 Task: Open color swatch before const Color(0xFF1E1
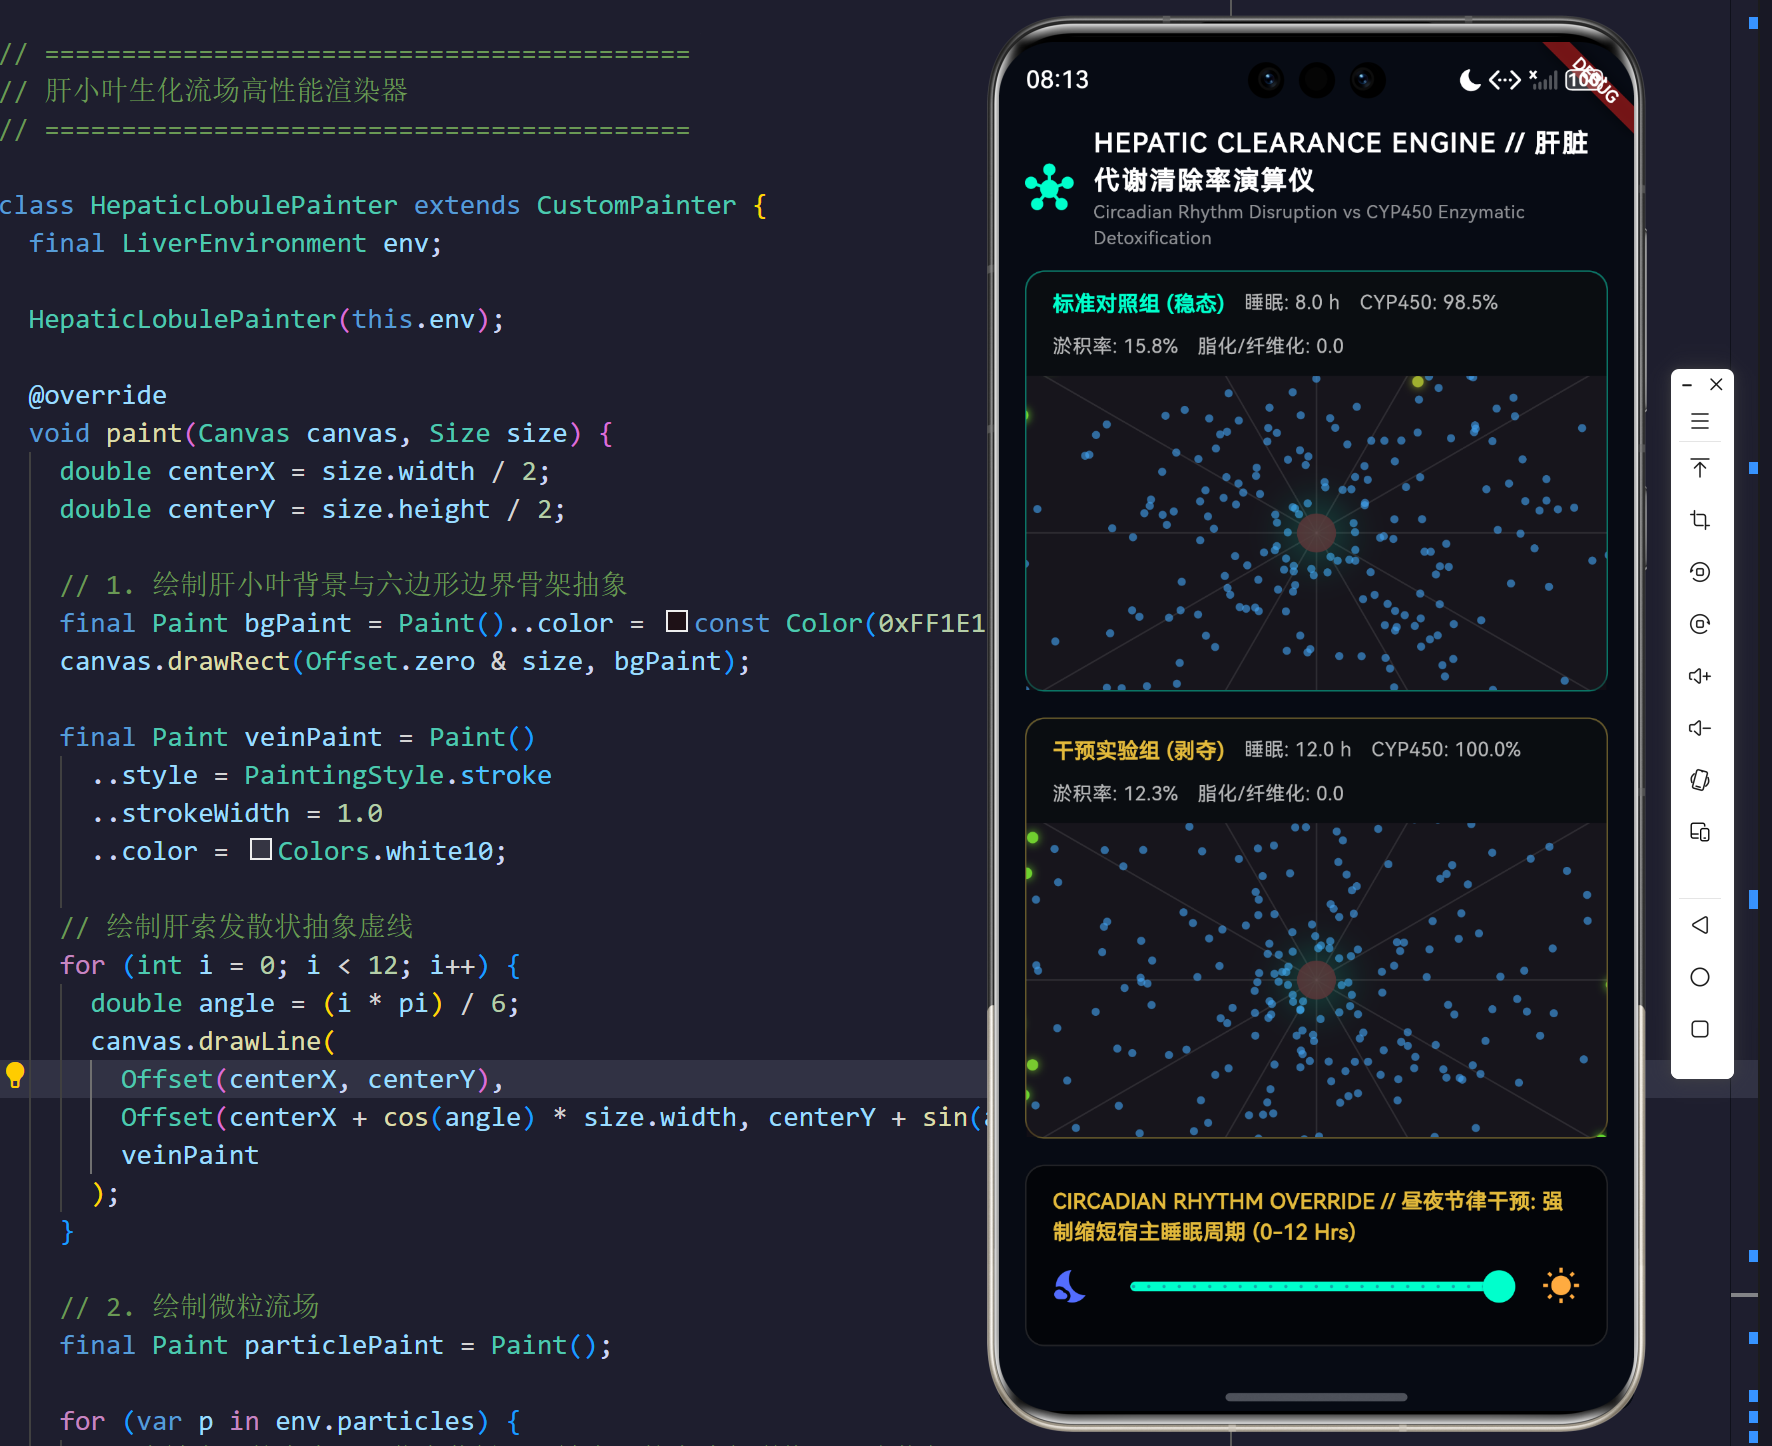(677, 621)
